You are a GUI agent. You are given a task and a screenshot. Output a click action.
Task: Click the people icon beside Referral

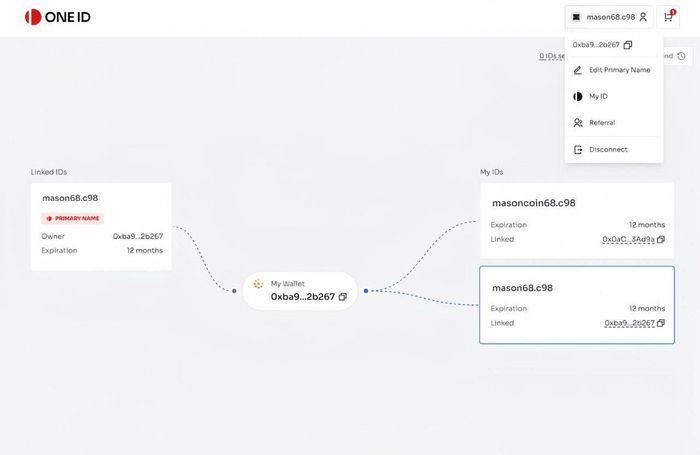point(578,123)
